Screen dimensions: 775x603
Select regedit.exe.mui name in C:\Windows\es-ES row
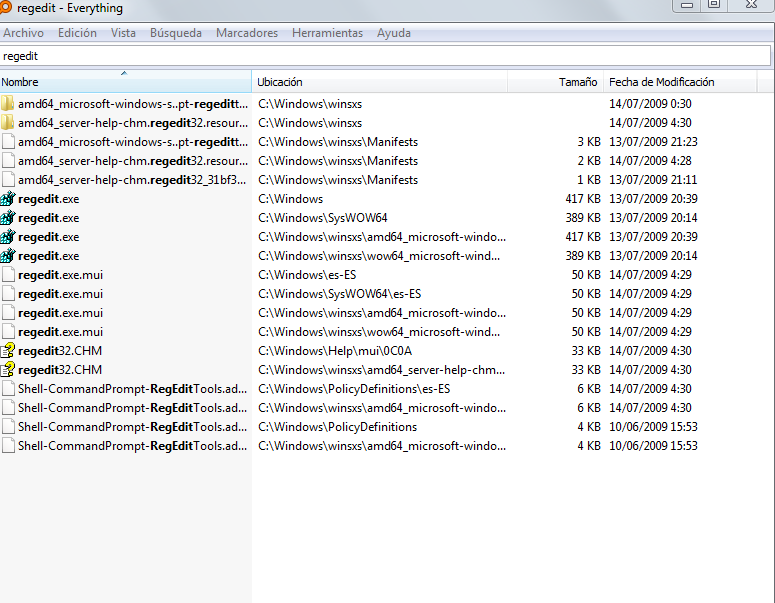60,275
